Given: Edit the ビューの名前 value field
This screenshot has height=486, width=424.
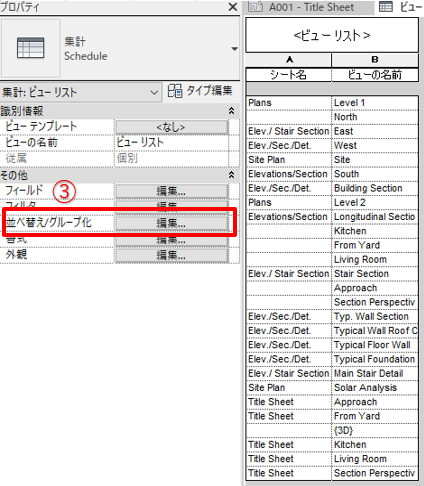Looking at the screenshot, I should tap(172, 143).
